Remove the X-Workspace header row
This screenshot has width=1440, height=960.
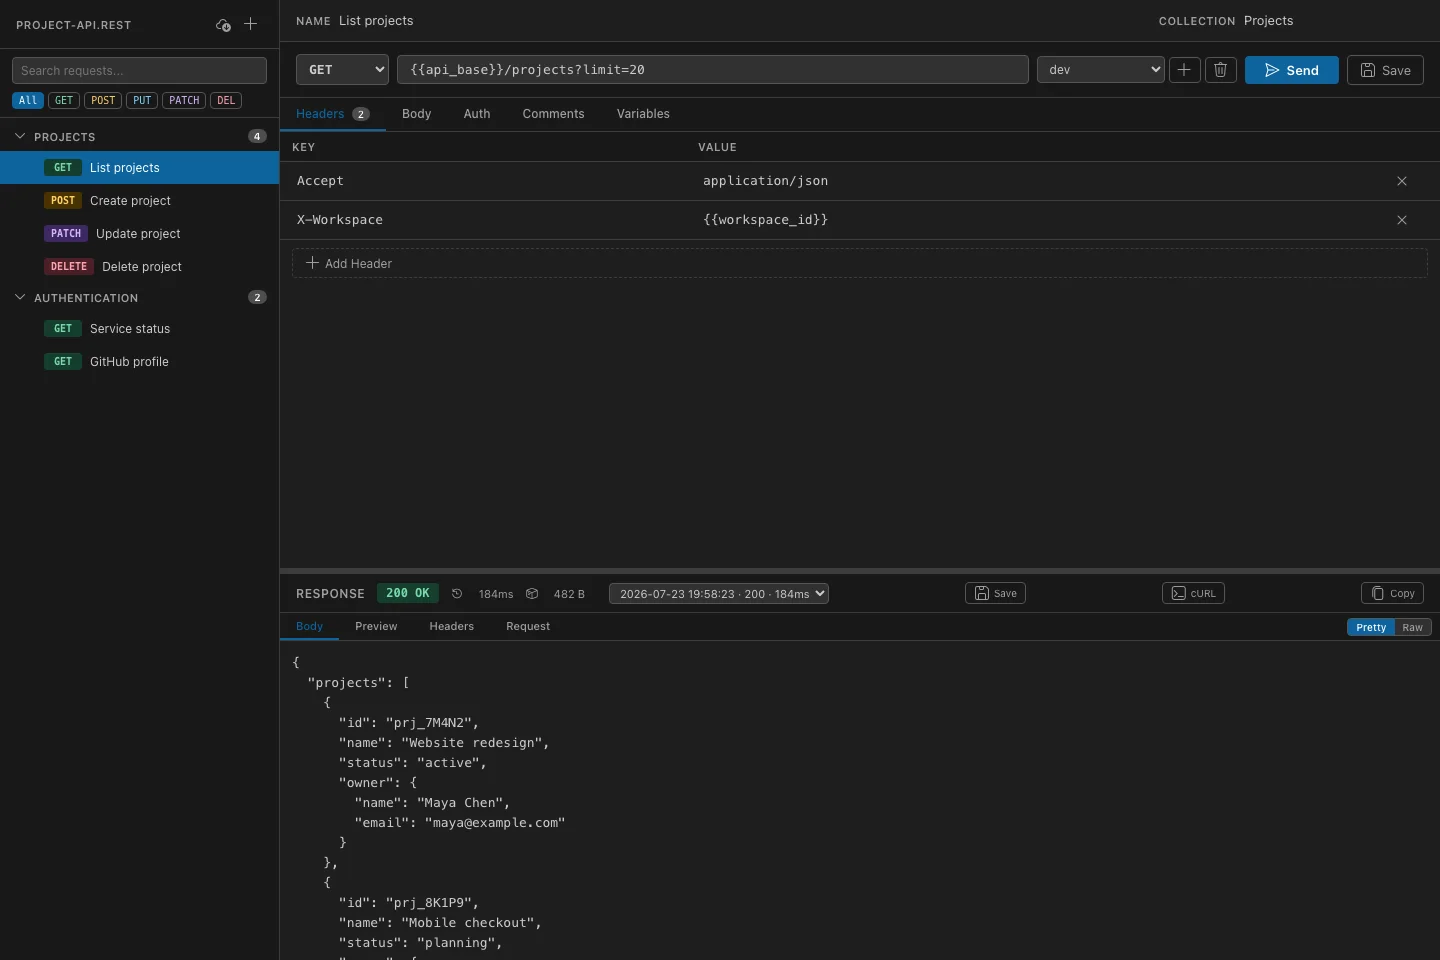(1402, 220)
